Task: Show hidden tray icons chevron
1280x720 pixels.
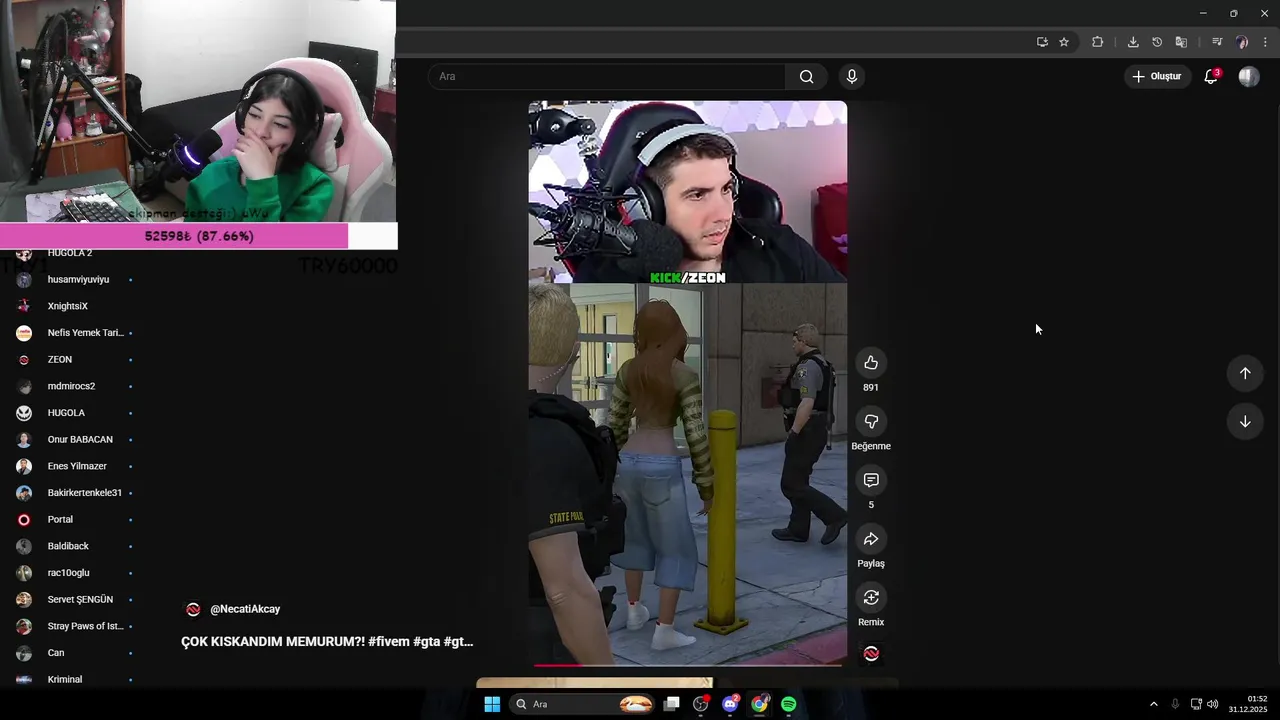Action: point(1153,704)
